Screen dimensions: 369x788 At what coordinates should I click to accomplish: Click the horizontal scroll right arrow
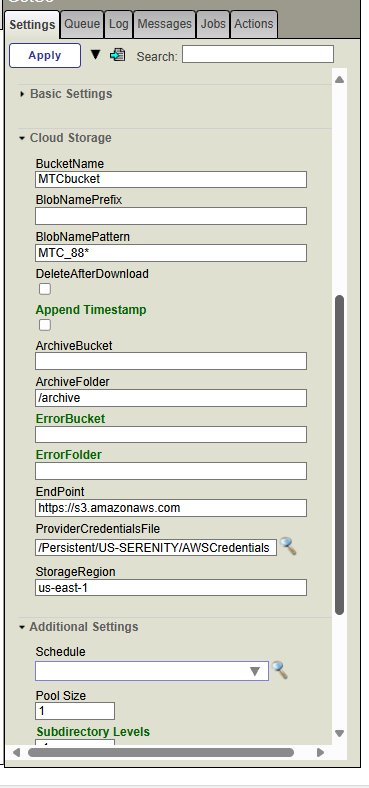320,752
